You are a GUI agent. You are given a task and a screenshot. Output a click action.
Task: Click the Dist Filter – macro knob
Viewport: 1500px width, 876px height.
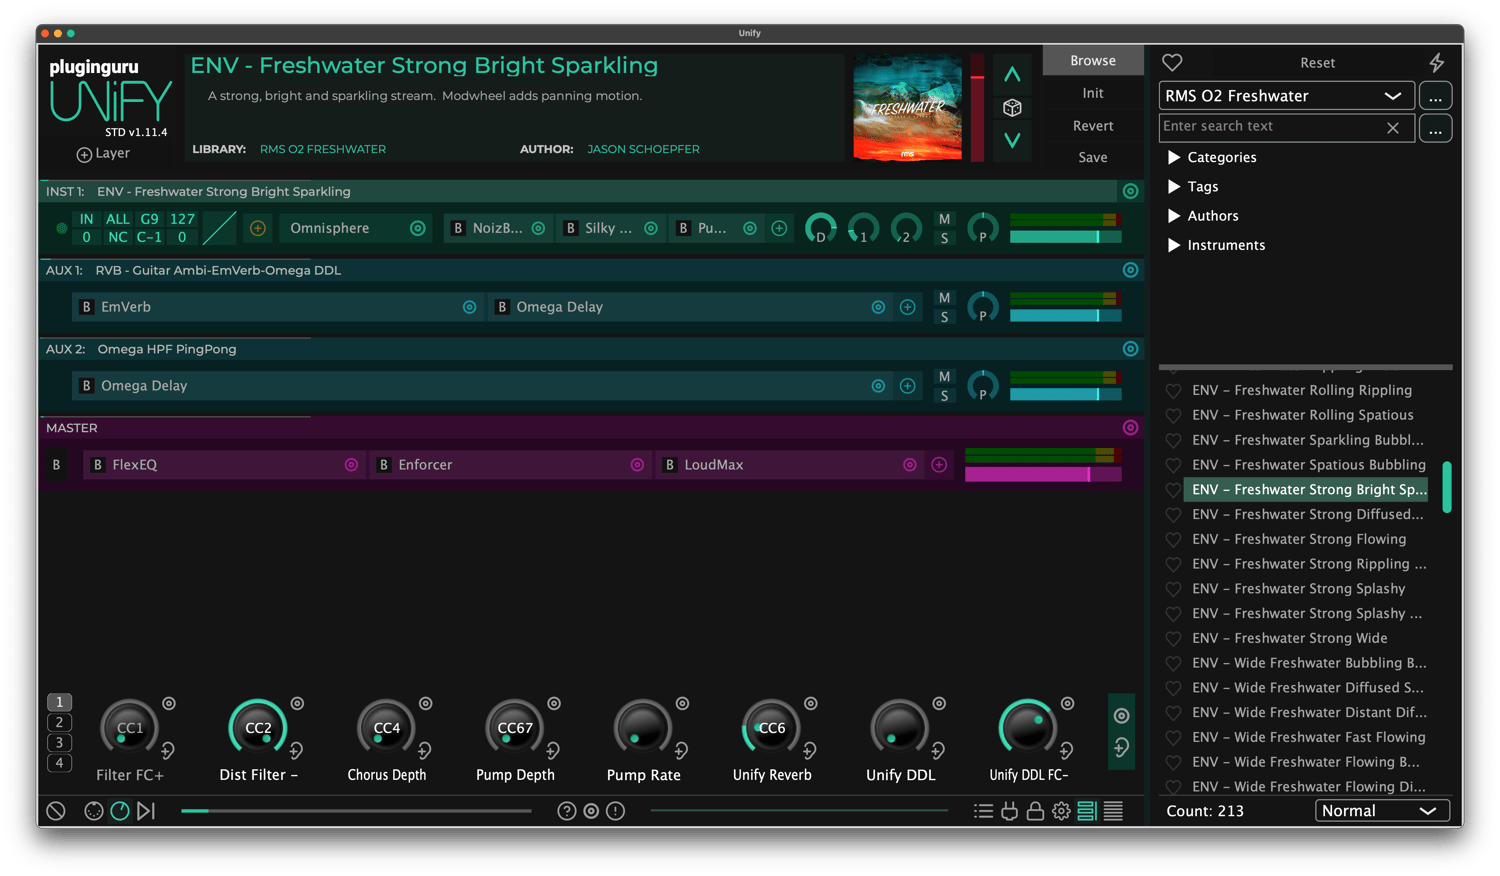click(258, 728)
